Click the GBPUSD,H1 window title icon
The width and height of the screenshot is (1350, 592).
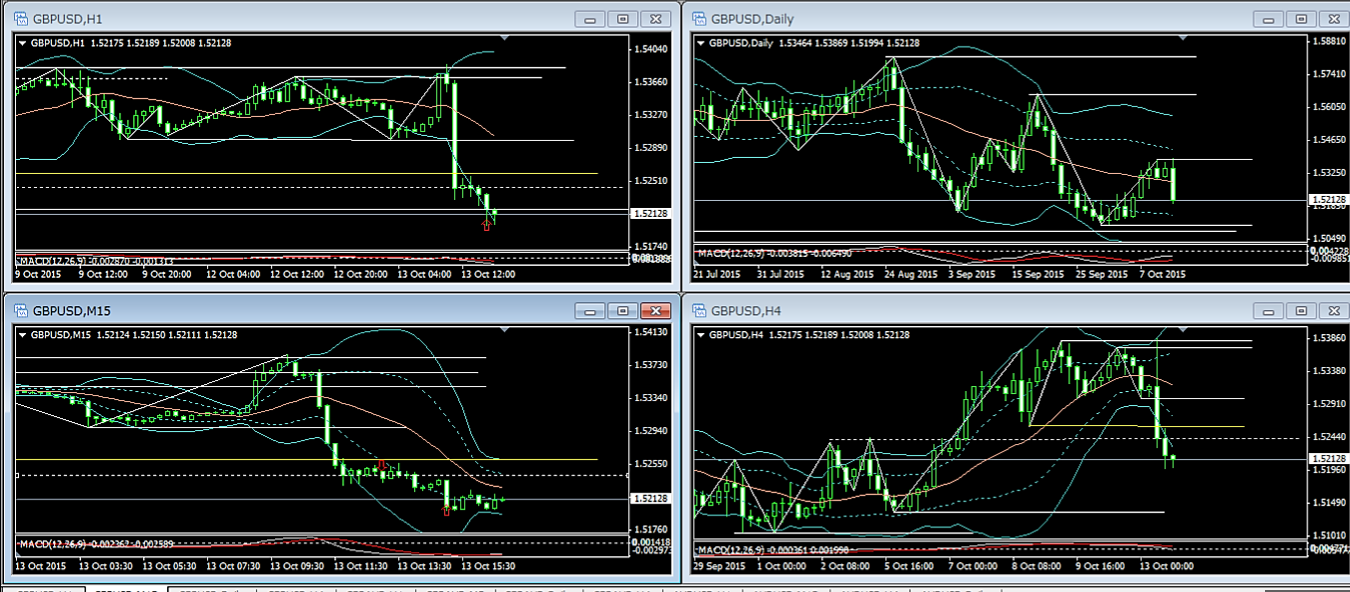[x=20, y=19]
